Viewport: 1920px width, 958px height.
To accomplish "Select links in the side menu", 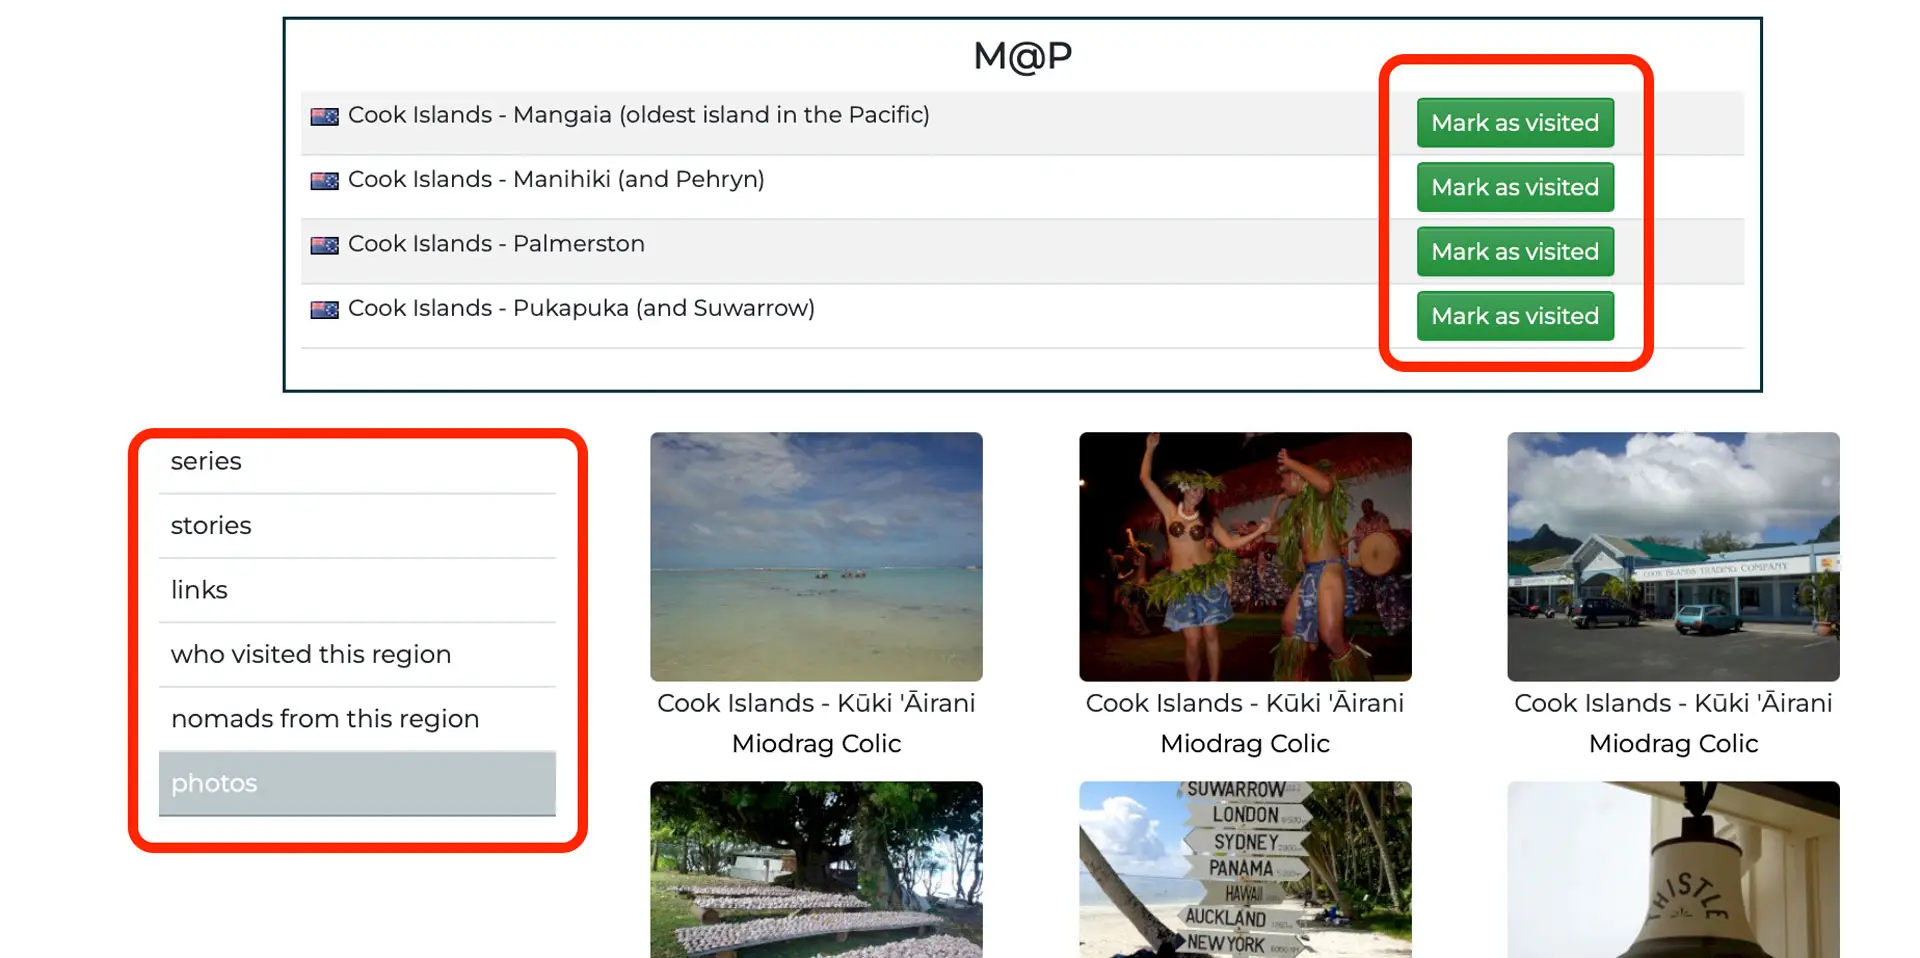I will [x=199, y=590].
